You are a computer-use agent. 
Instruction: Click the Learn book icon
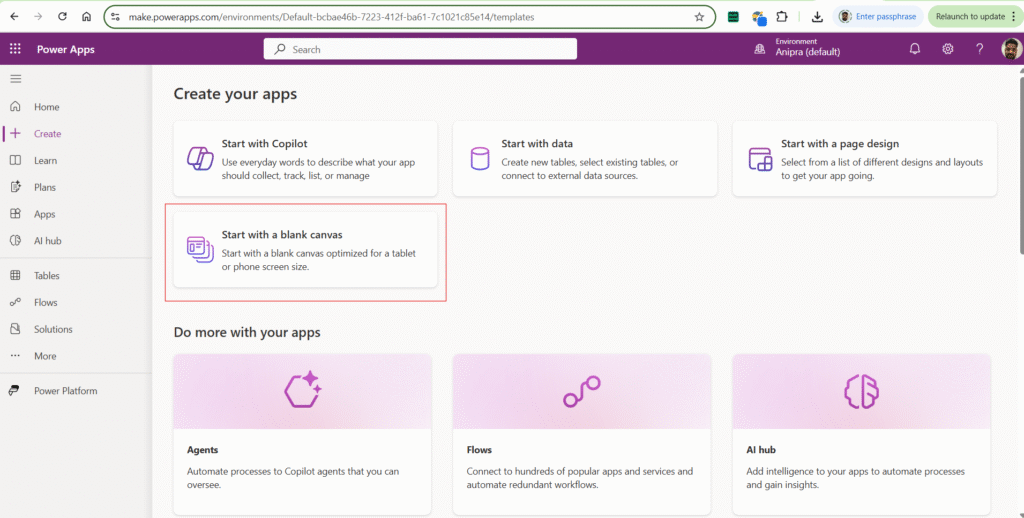pyautogui.click(x=15, y=160)
